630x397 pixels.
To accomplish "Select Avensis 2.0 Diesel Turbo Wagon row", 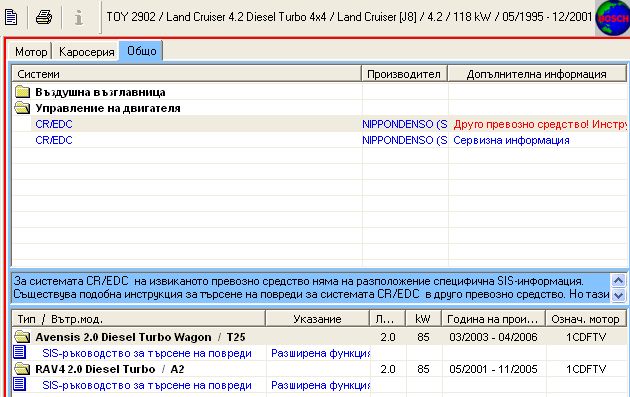I will click(x=319, y=337).
